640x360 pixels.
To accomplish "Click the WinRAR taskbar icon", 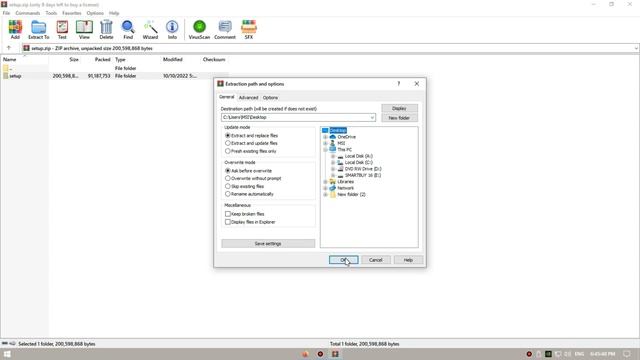I will [335, 354].
